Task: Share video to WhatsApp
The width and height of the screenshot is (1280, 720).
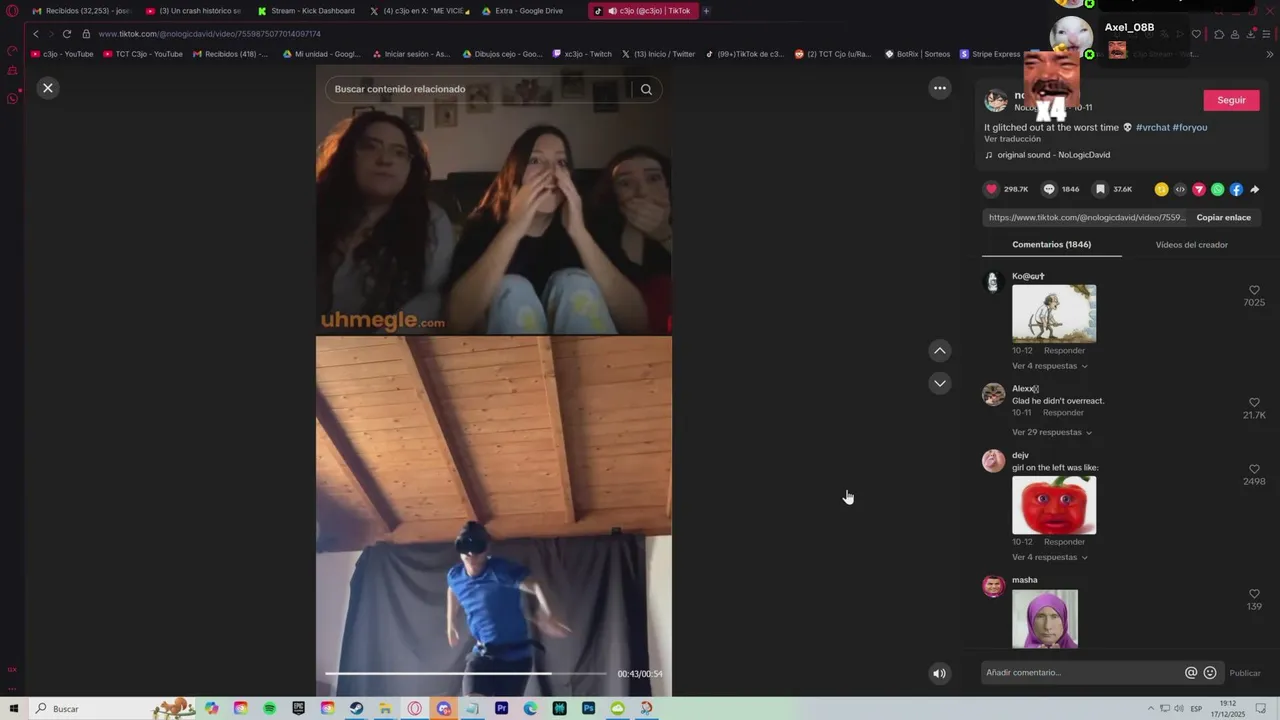Action: 1218,189
